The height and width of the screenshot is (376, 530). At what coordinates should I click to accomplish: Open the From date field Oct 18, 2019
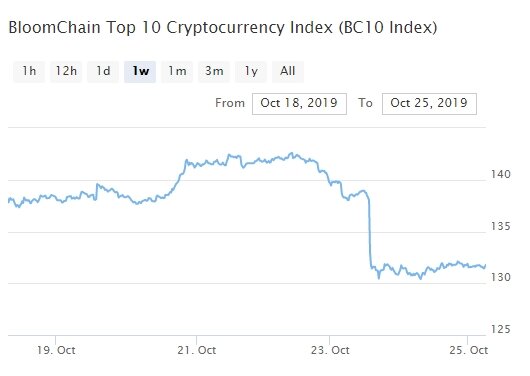299,104
